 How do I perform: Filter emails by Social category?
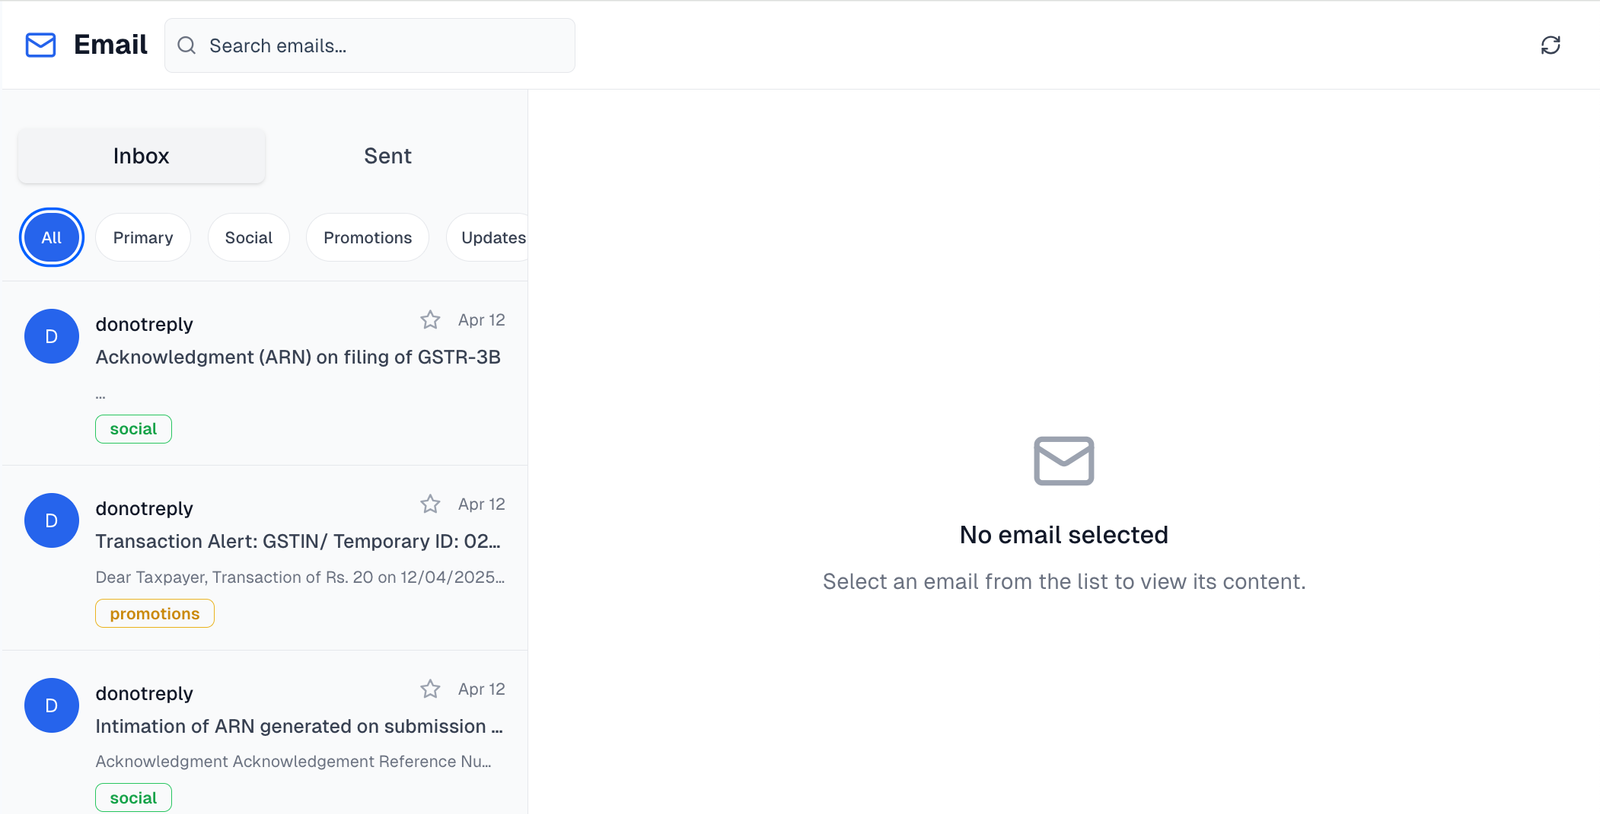coord(248,237)
